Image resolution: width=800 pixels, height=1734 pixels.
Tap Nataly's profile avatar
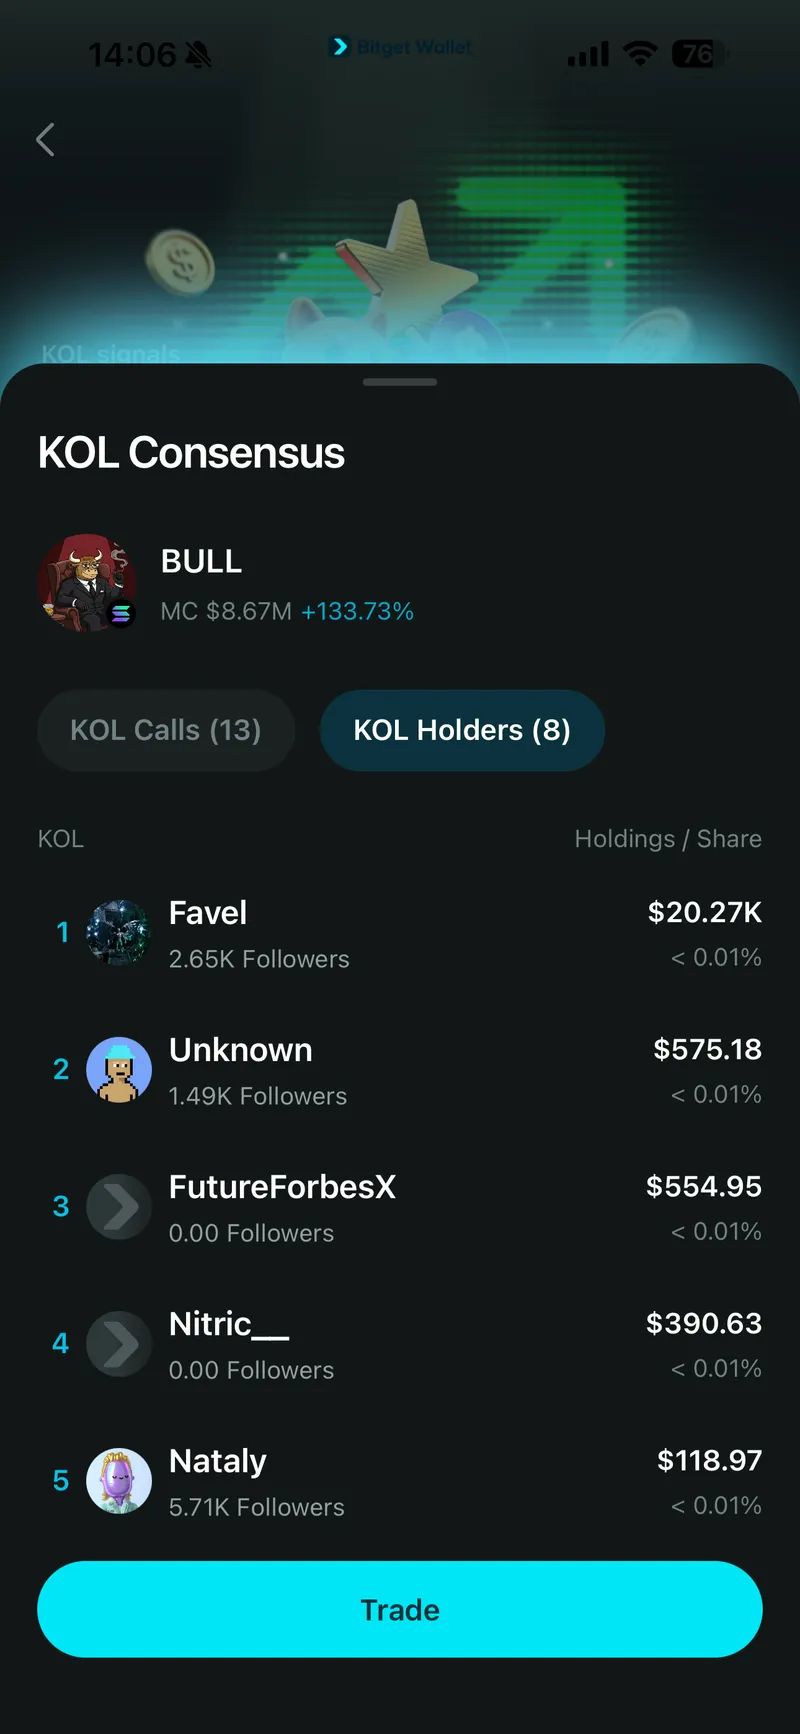(x=119, y=1480)
